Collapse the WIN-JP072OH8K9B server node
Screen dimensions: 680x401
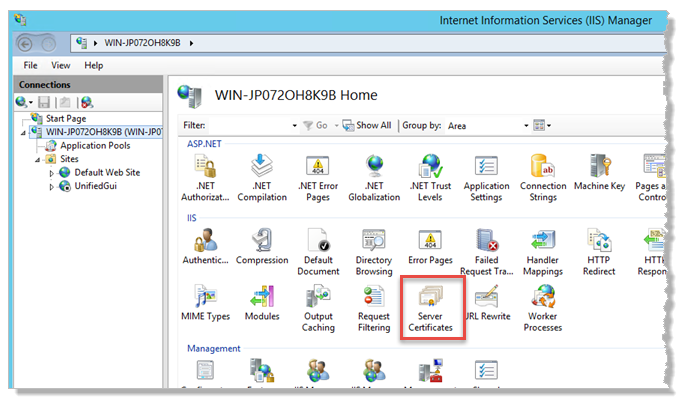23,133
